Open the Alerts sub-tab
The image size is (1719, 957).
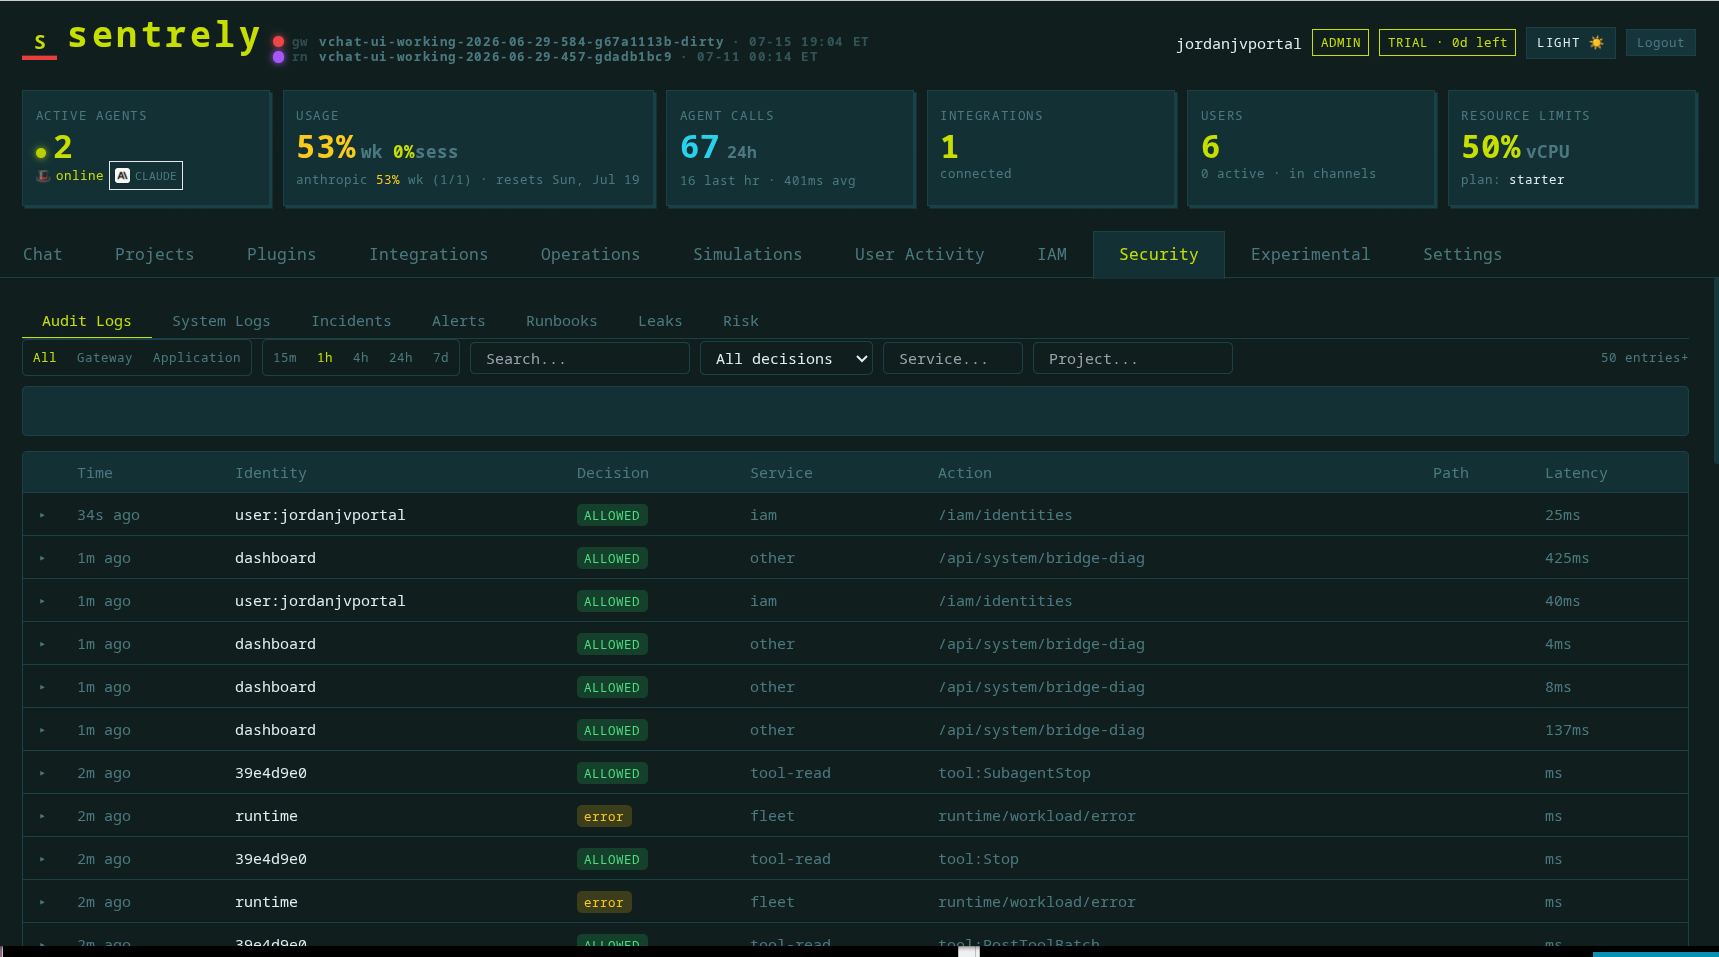(459, 321)
